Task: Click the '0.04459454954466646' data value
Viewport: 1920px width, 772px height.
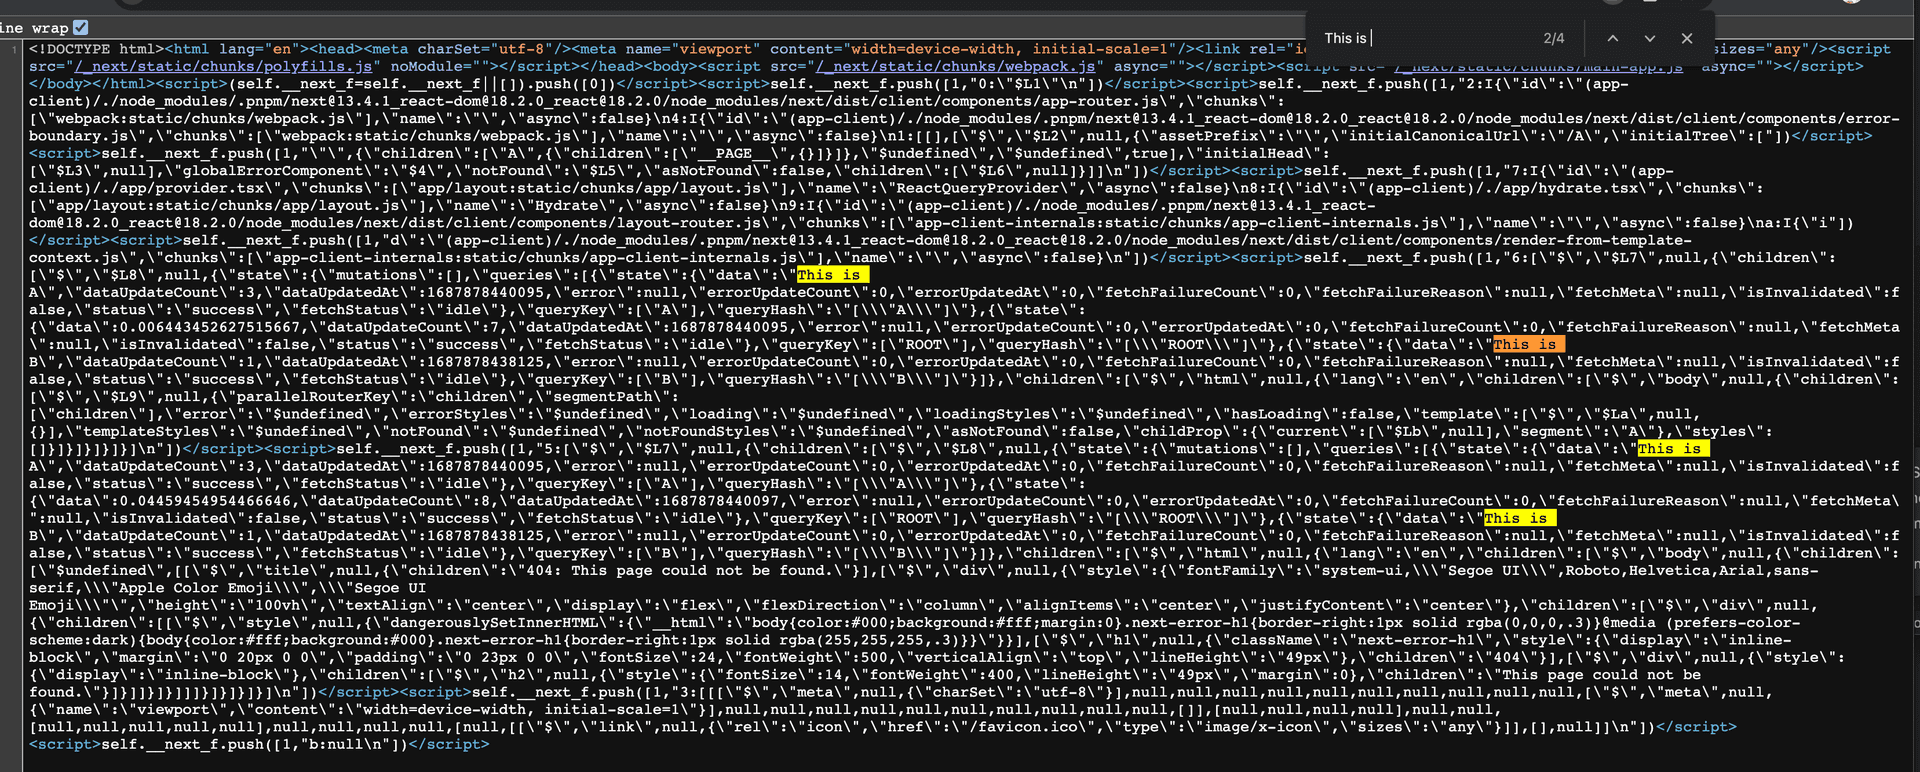Action: [205, 501]
